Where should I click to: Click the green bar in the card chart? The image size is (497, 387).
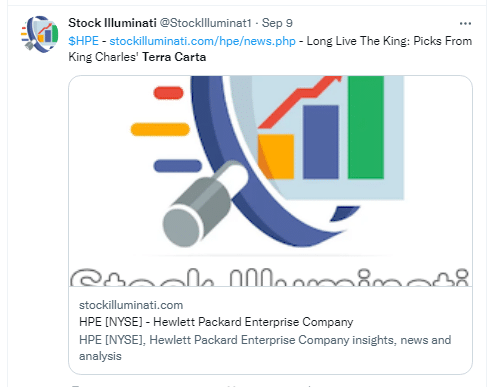366,127
